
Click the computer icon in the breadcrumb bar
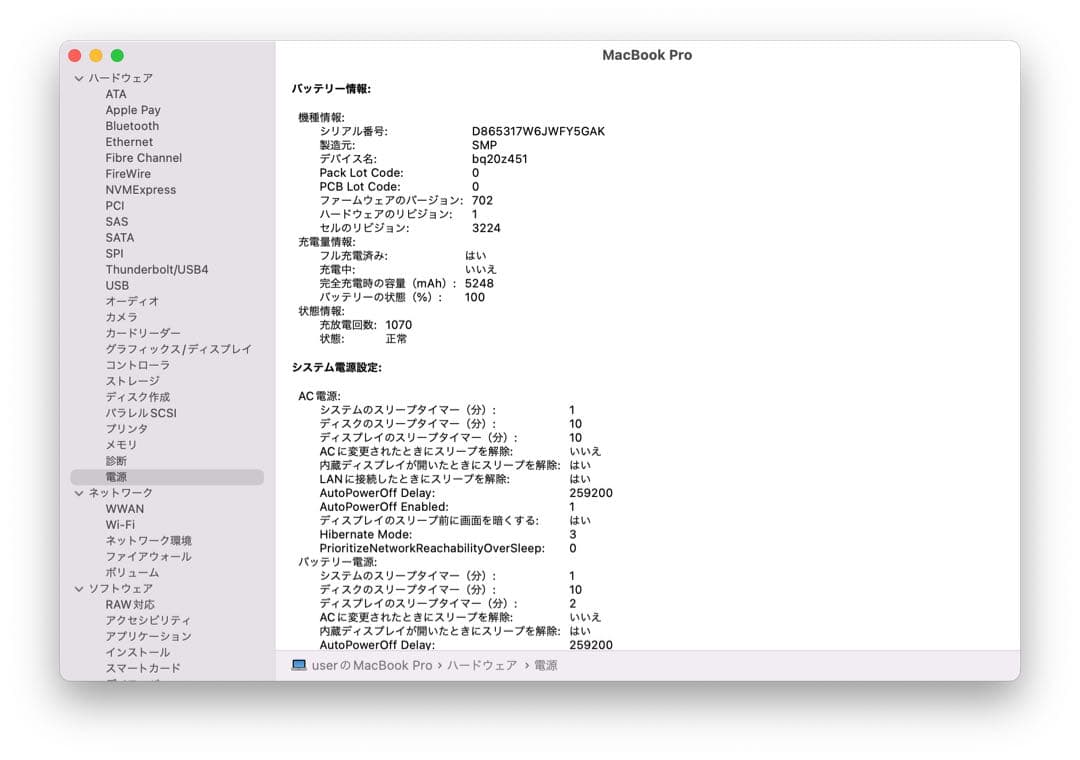tap(297, 665)
